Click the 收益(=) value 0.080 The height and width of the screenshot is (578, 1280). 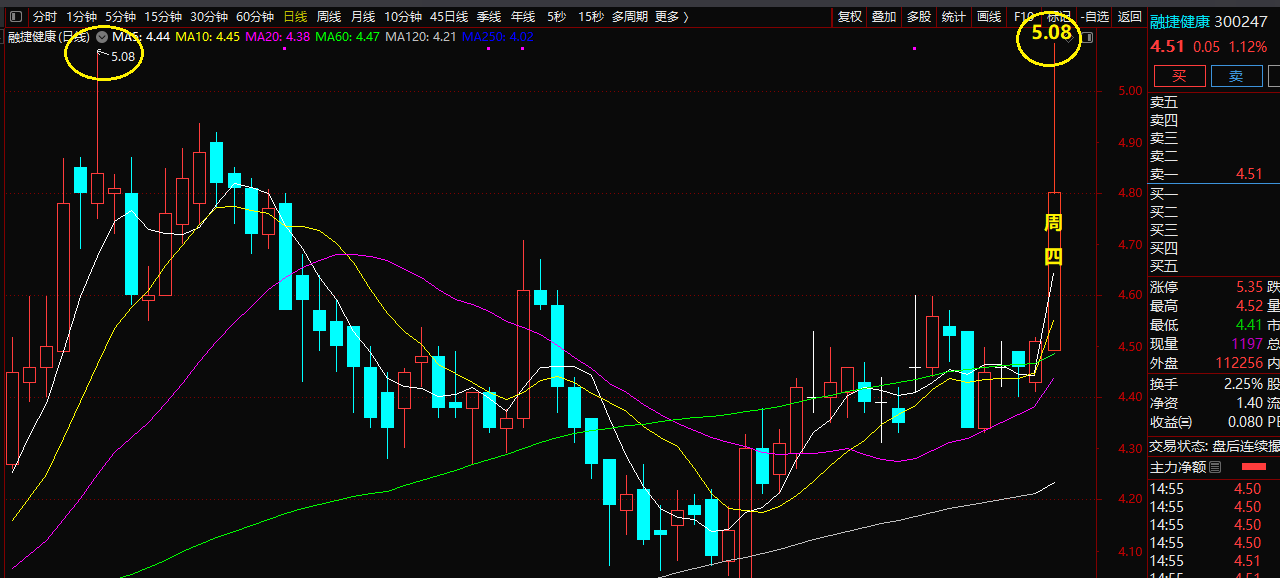tap(1245, 422)
